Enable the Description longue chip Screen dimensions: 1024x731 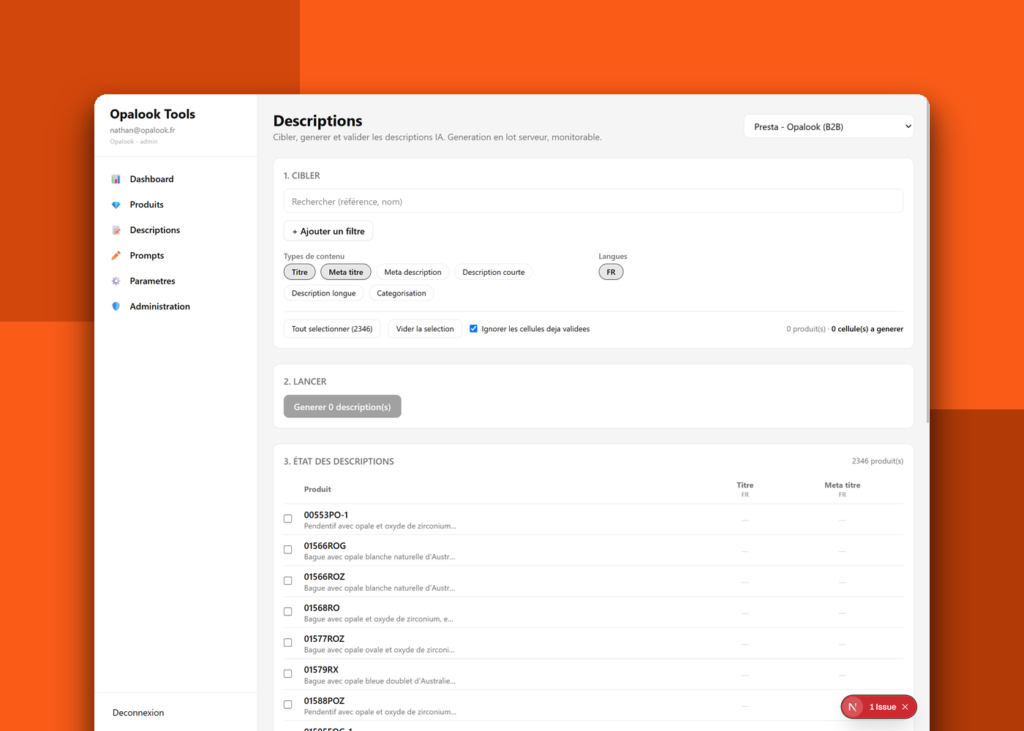(x=323, y=293)
